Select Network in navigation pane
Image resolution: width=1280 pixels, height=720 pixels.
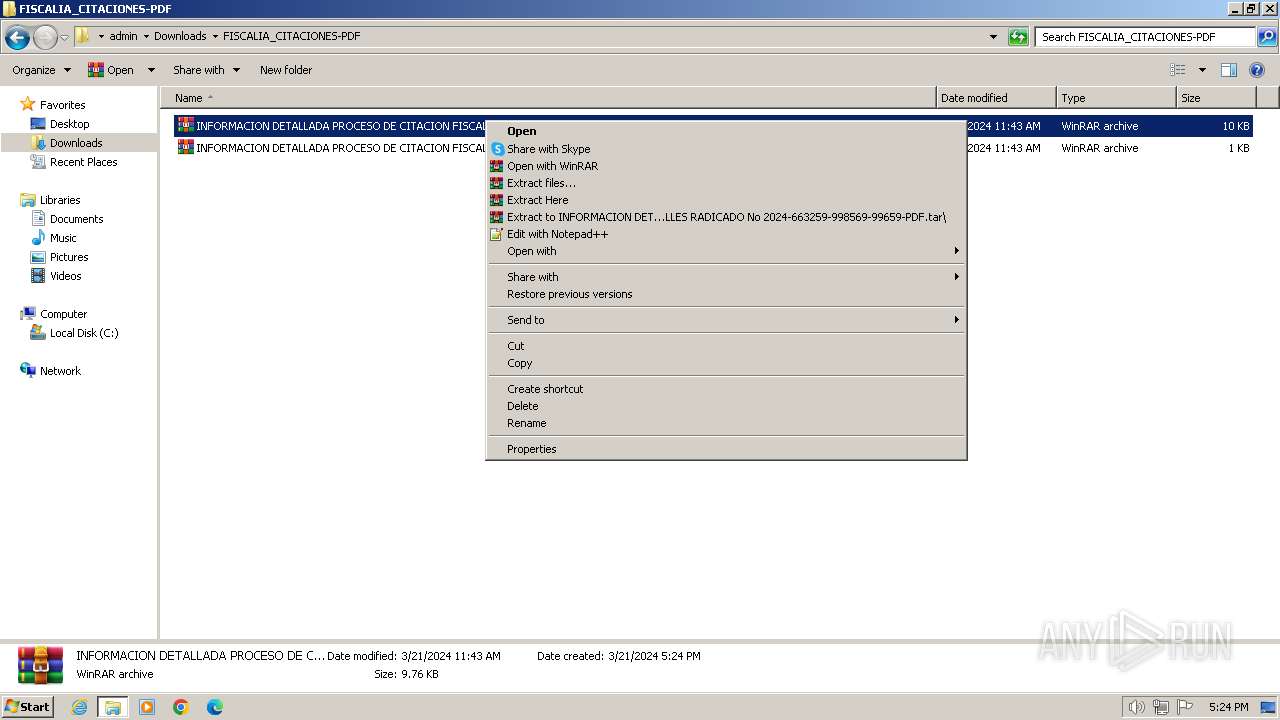point(60,371)
